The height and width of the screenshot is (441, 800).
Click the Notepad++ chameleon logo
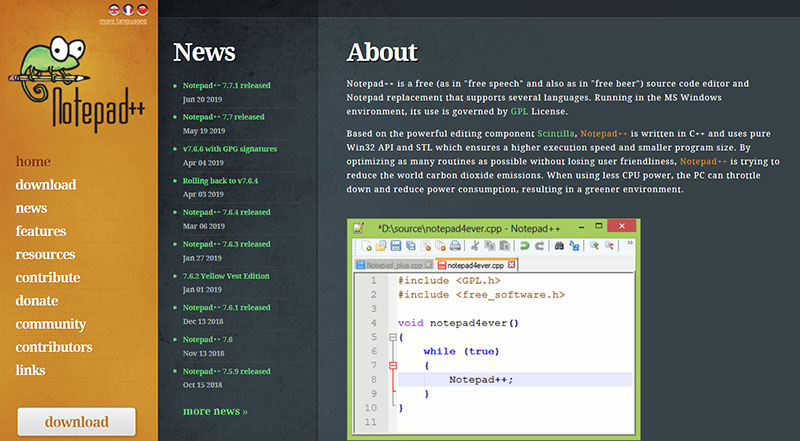pyautogui.click(x=78, y=83)
